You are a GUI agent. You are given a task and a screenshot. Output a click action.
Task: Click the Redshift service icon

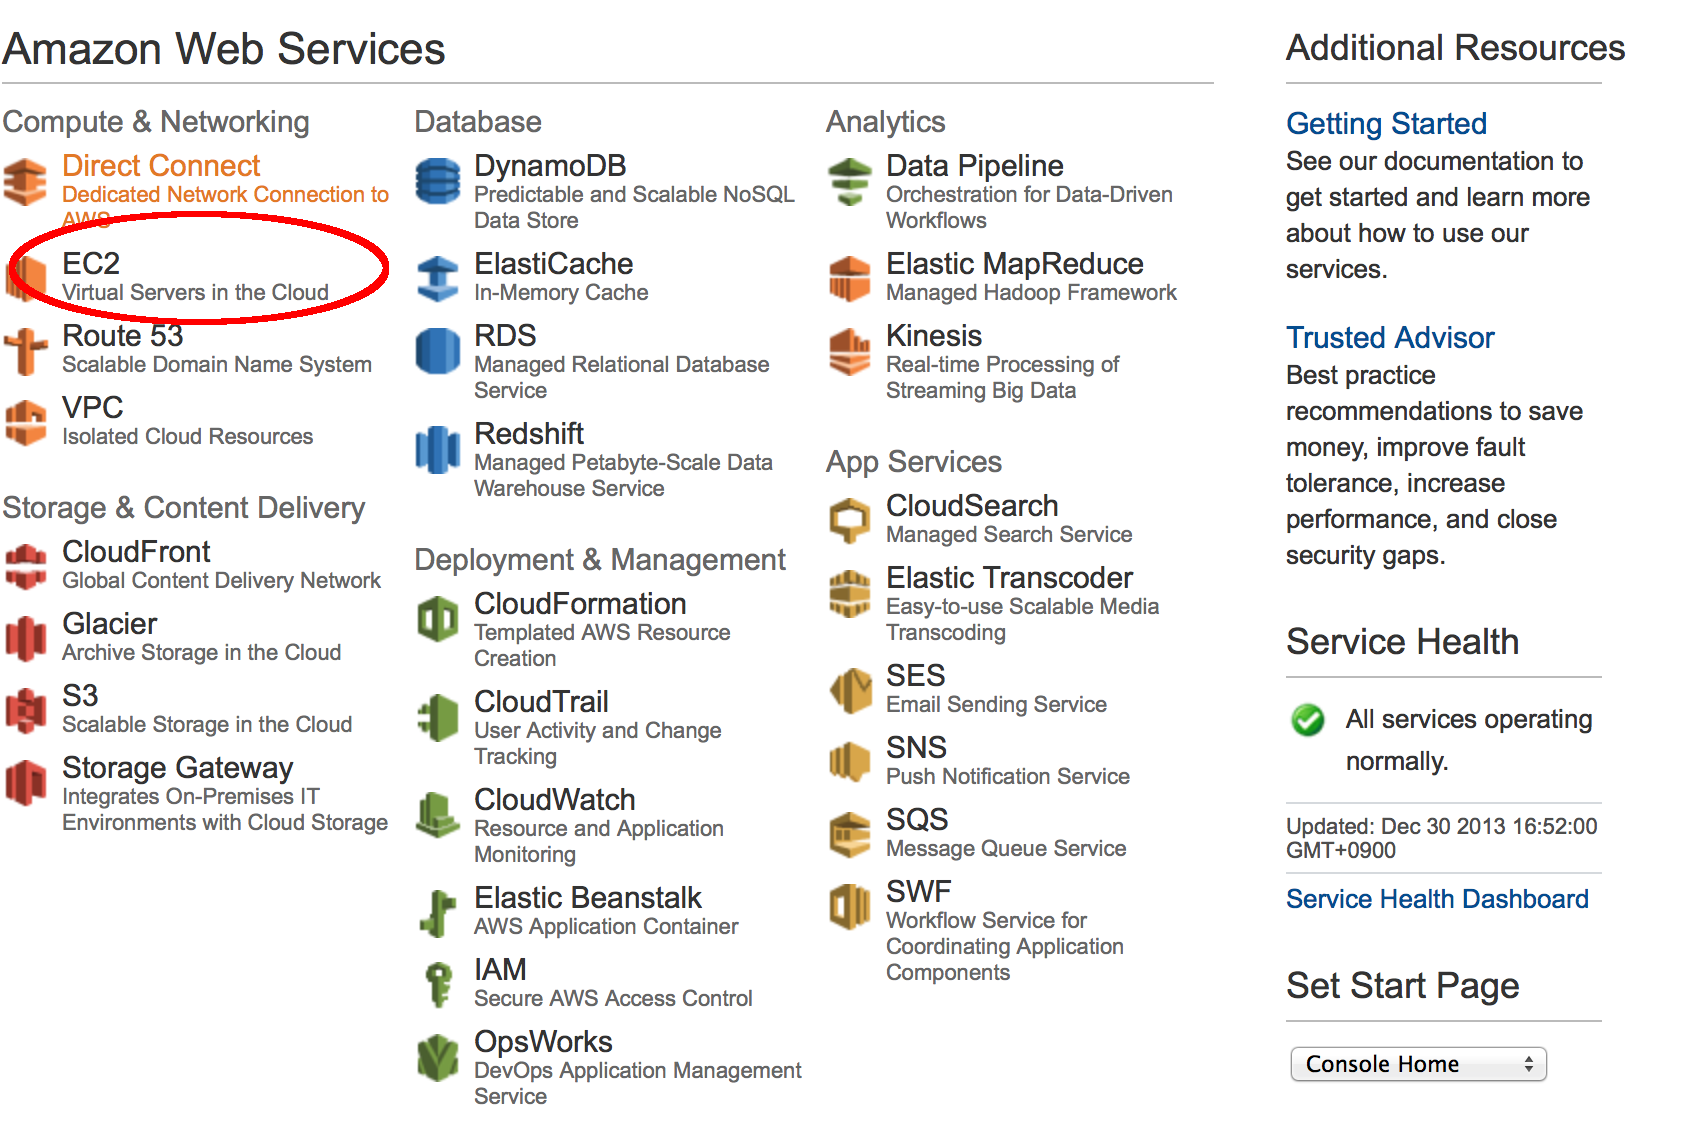click(x=437, y=449)
